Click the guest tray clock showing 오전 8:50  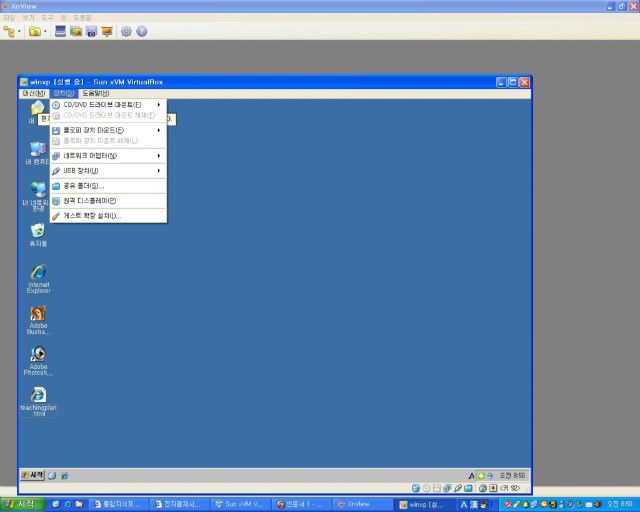[512, 476]
